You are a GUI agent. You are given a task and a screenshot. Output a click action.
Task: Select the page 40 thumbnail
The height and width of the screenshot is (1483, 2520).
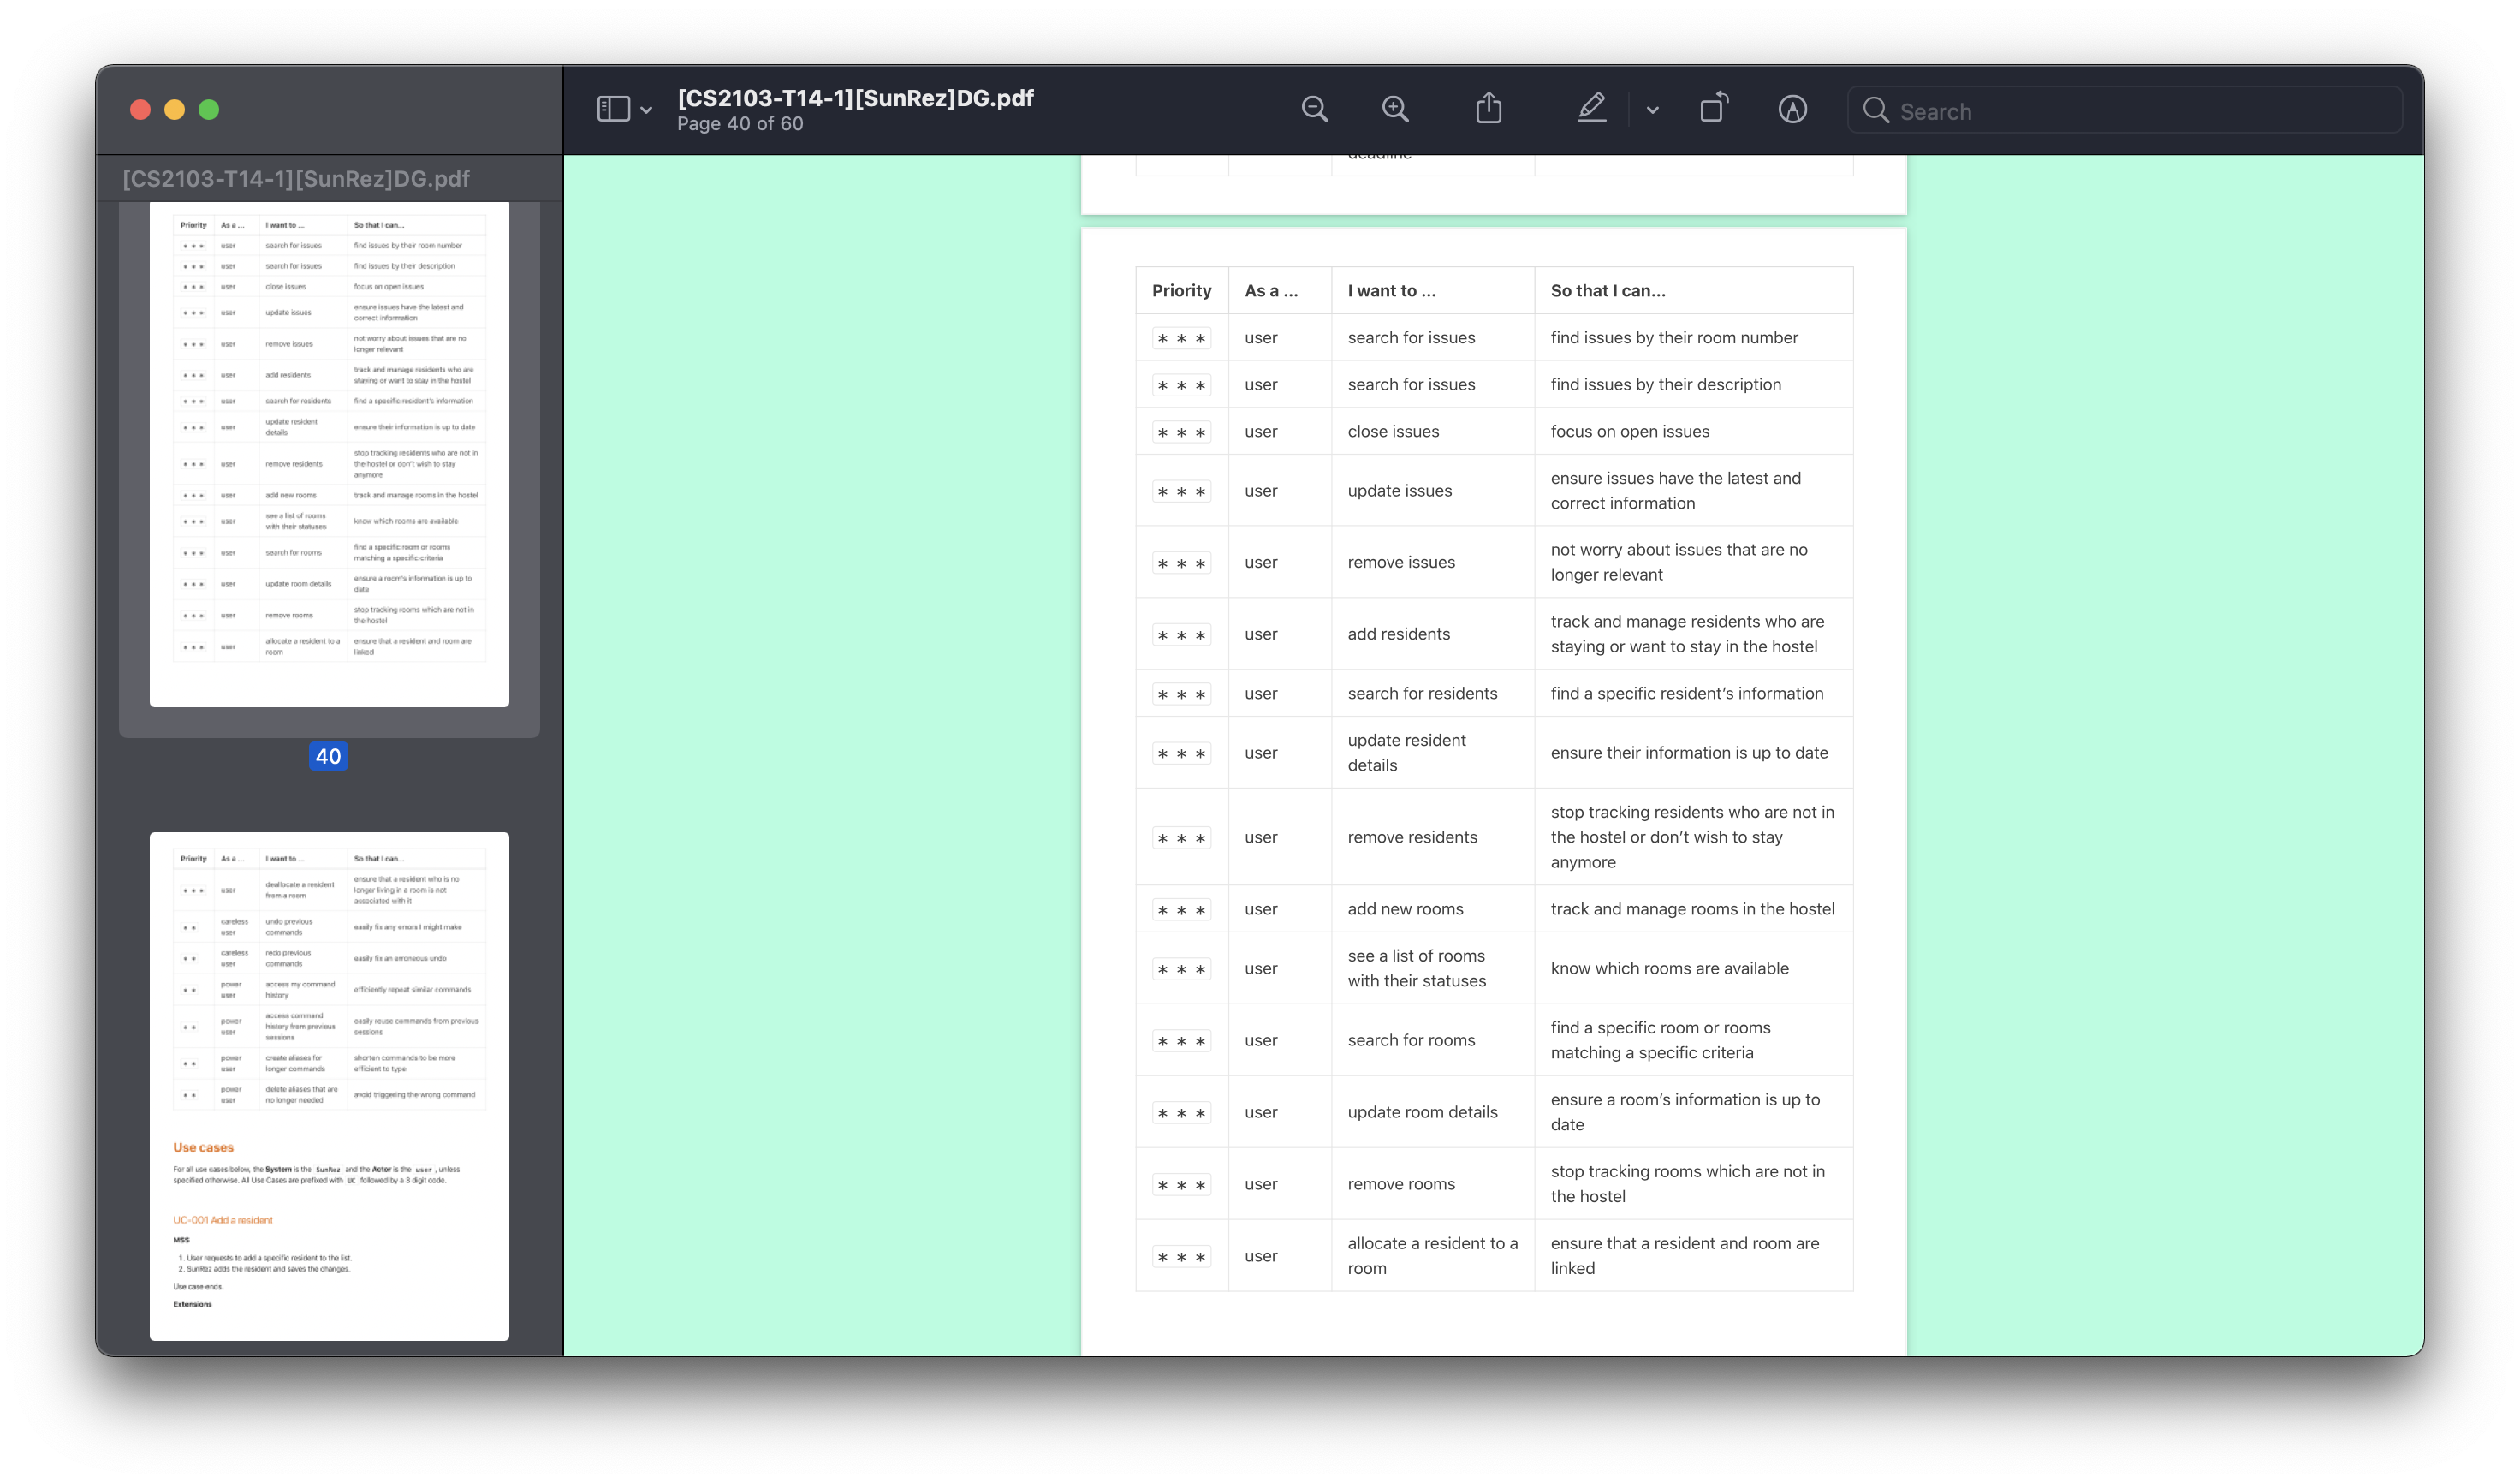pos(329,454)
